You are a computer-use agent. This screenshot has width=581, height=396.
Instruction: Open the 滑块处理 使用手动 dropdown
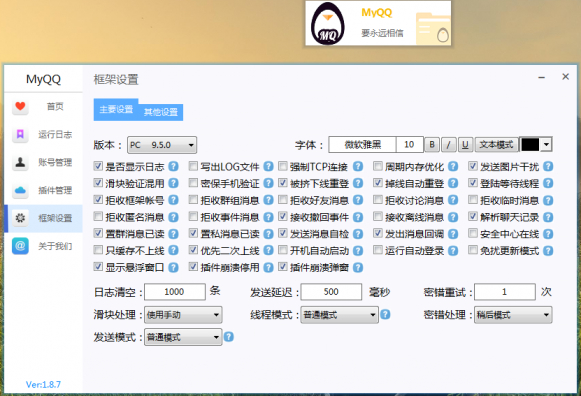183,315
